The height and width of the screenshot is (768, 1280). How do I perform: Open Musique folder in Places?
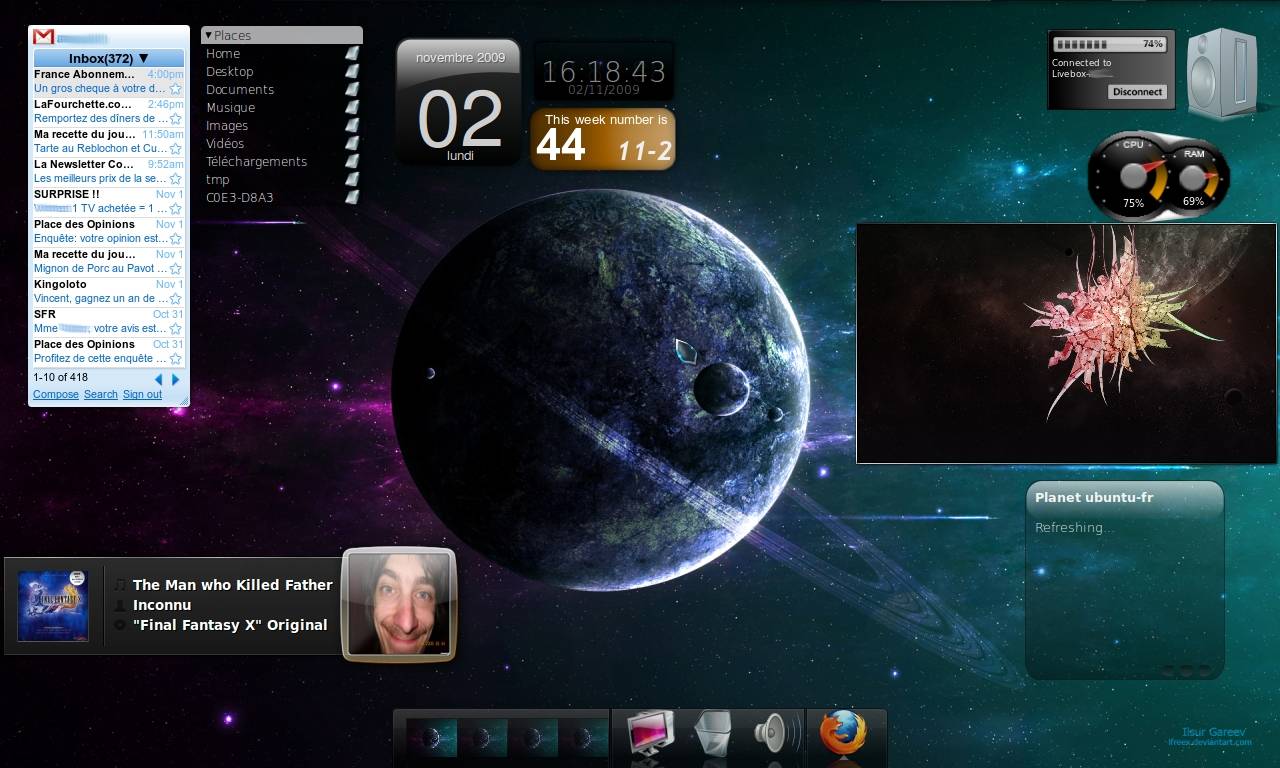pos(231,107)
